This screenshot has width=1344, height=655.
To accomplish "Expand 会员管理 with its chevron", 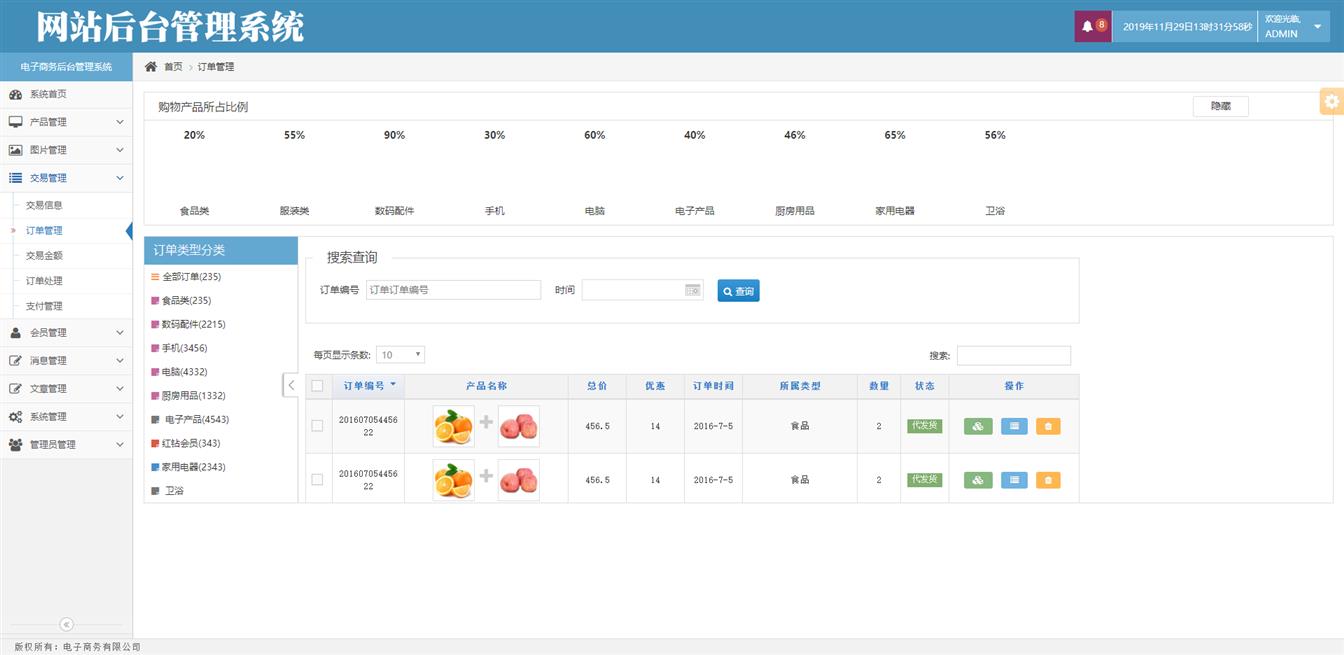I will click(120, 333).
